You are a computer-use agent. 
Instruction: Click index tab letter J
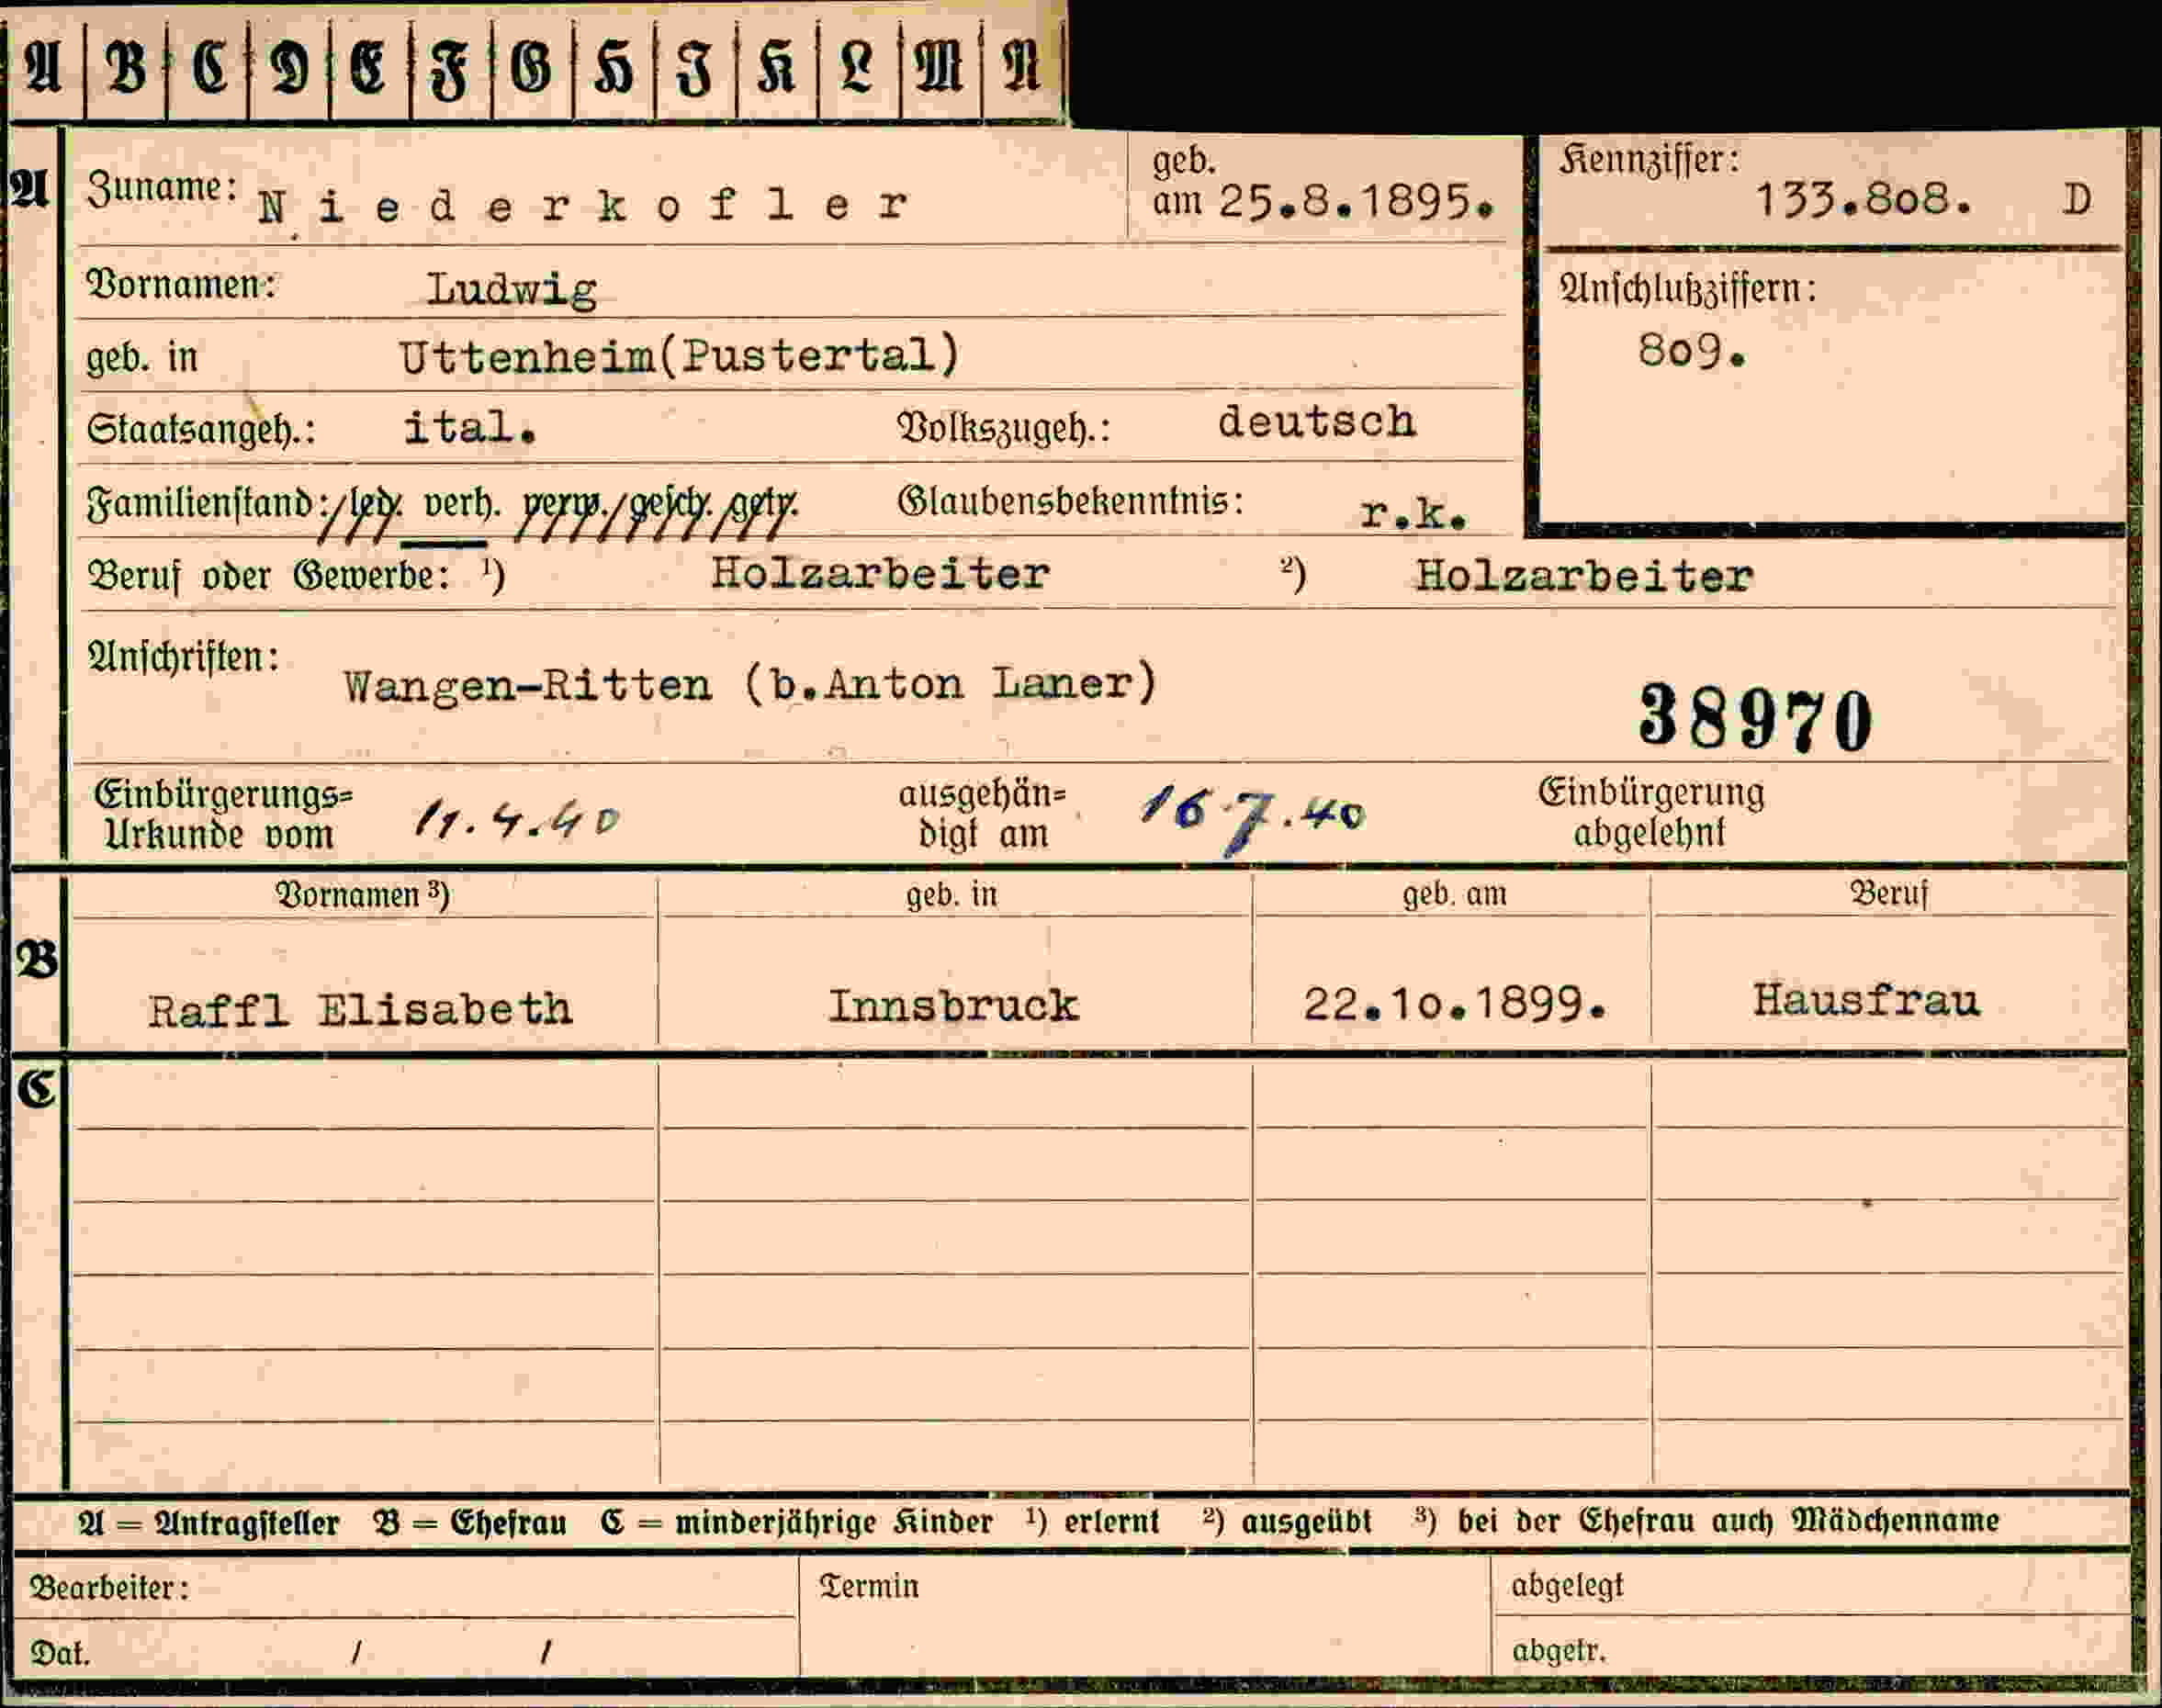(695, 68)
